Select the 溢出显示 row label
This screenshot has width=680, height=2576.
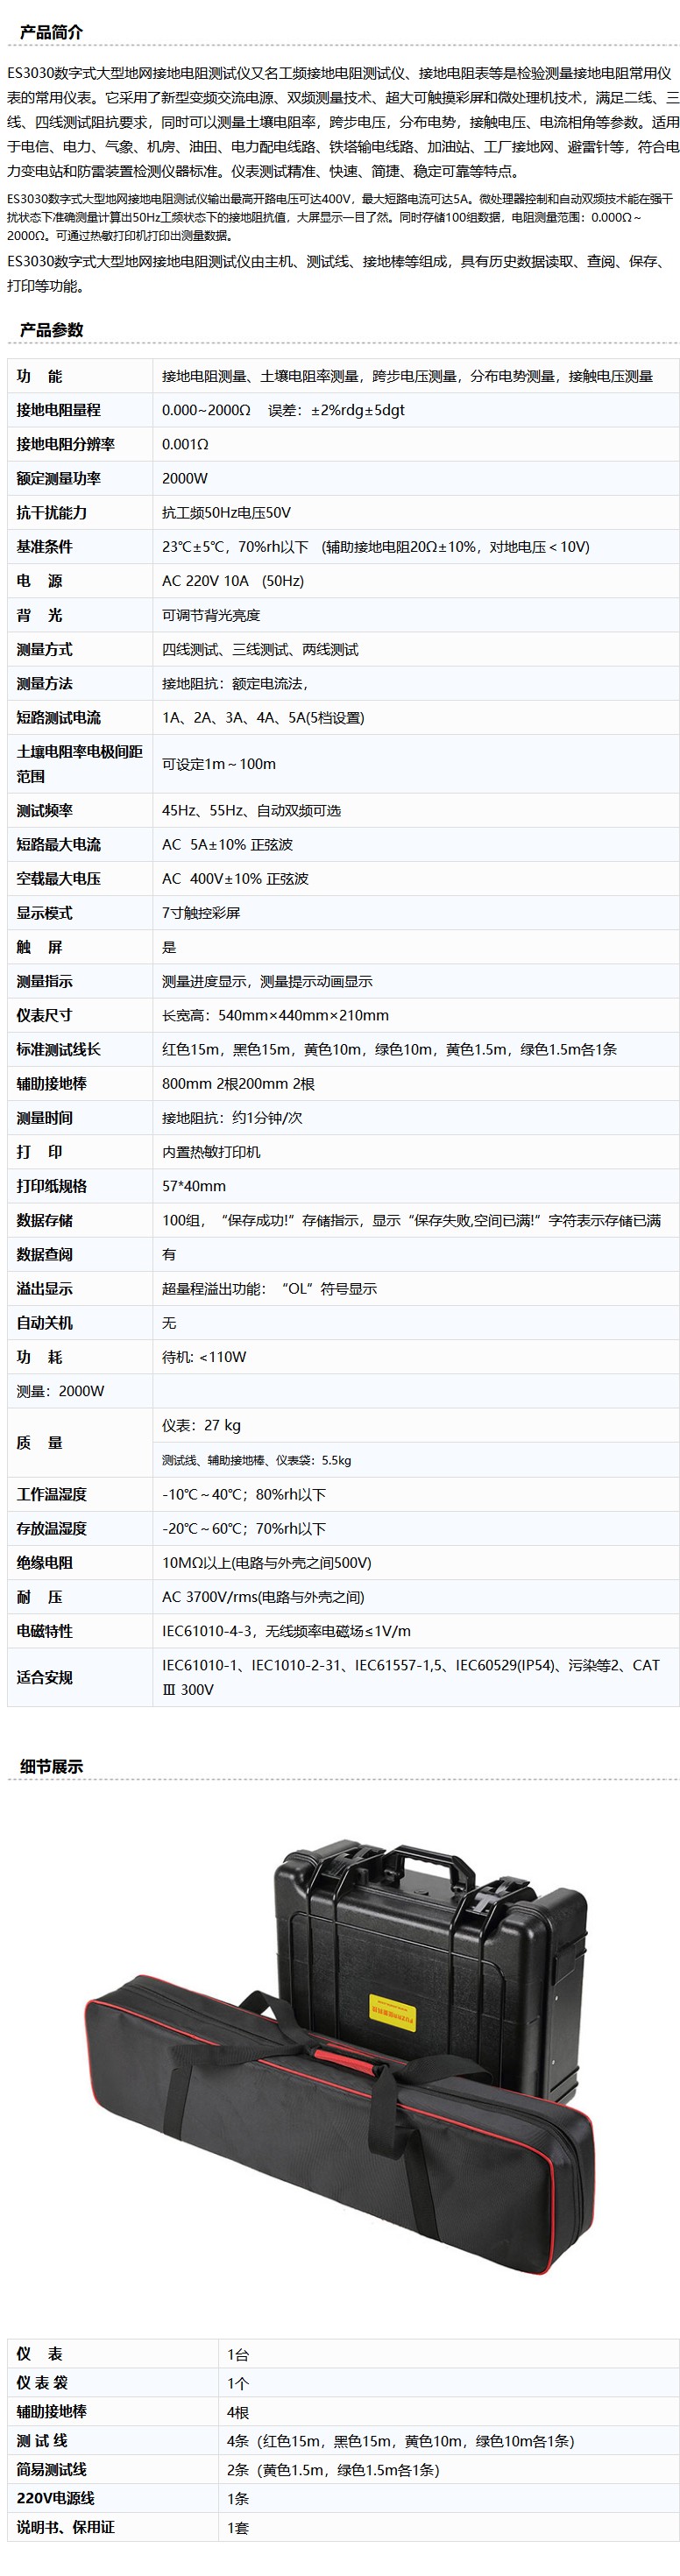pyautogui.click(x=44, y=1288)
